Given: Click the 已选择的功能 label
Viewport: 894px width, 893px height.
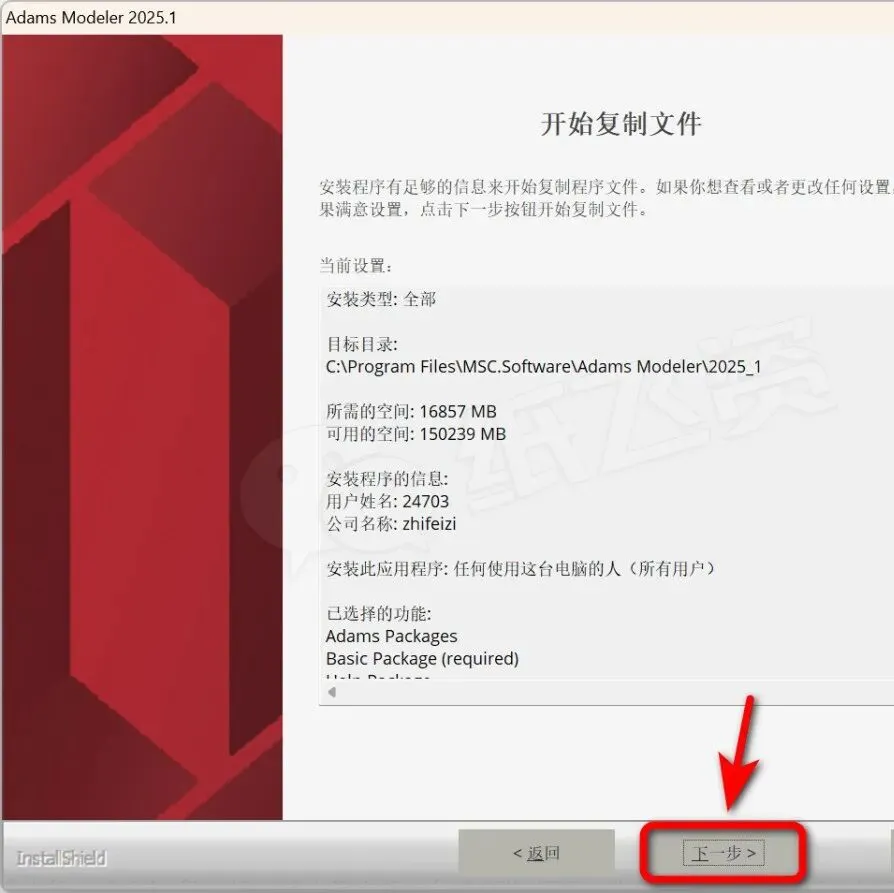Looking at the screenshot, I should tap(379, 614).
